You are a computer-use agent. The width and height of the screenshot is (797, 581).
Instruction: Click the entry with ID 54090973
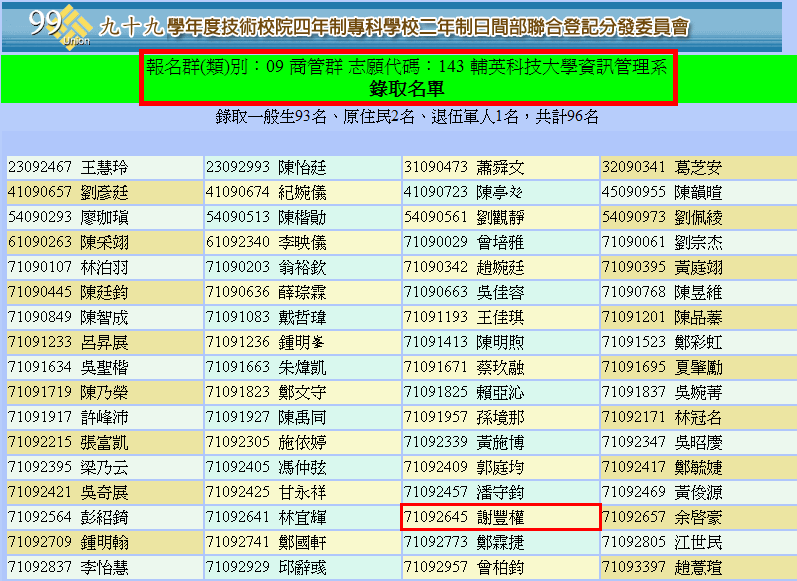pyautogui.click(x=699, y=218)
